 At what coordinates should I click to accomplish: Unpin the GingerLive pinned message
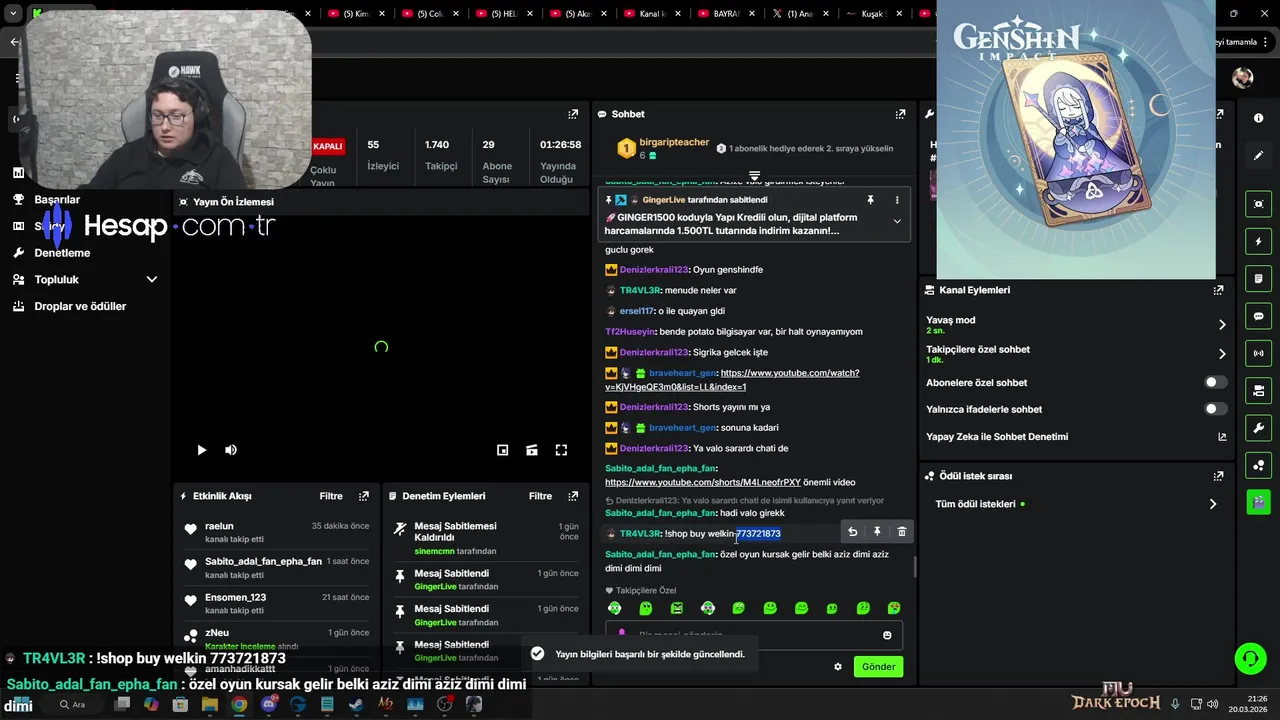(x=870, y=200)
